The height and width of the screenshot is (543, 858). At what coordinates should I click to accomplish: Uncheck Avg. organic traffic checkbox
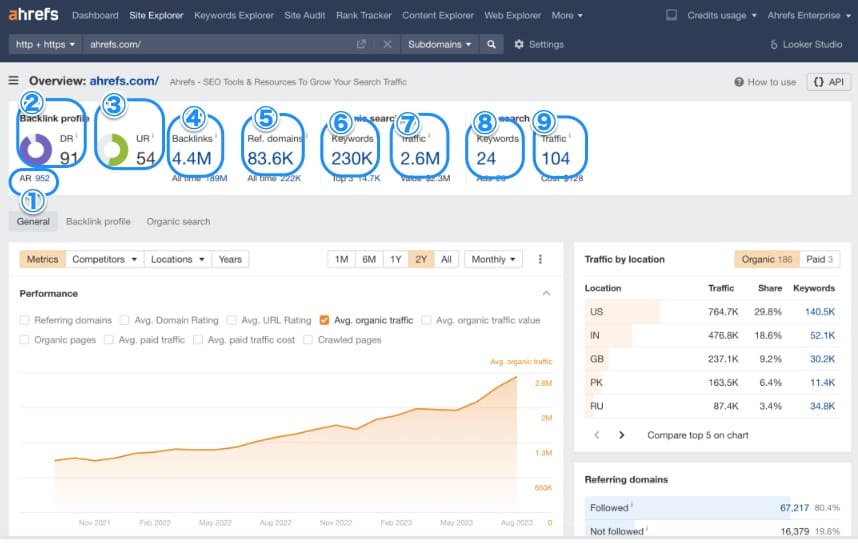pos(324,320)
